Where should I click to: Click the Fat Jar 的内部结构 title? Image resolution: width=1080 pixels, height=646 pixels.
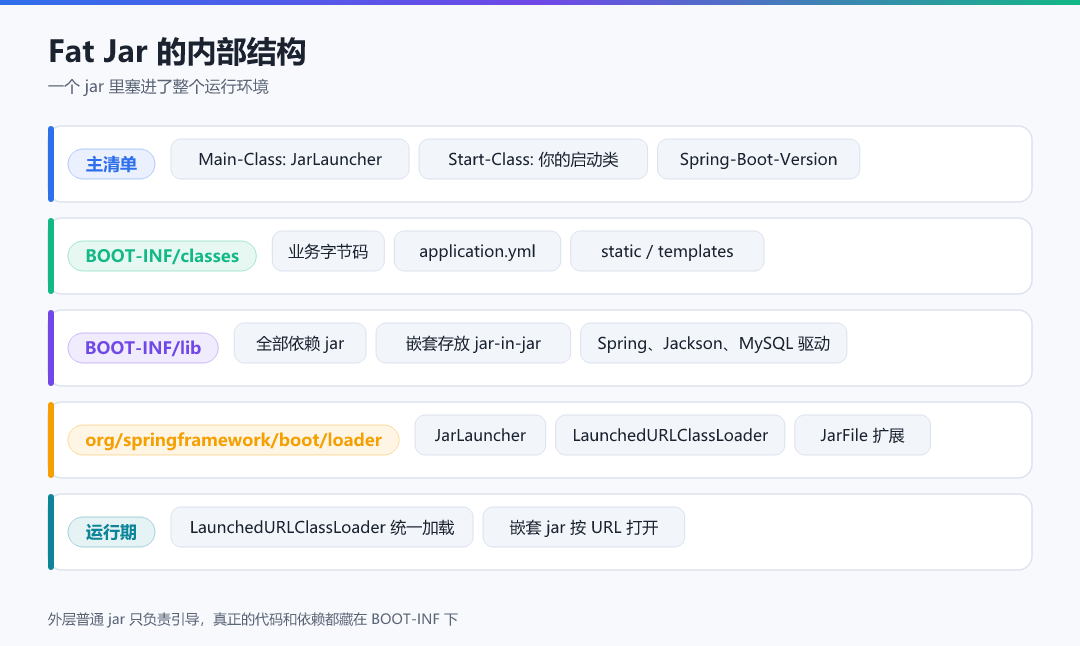tap(177, 52)
